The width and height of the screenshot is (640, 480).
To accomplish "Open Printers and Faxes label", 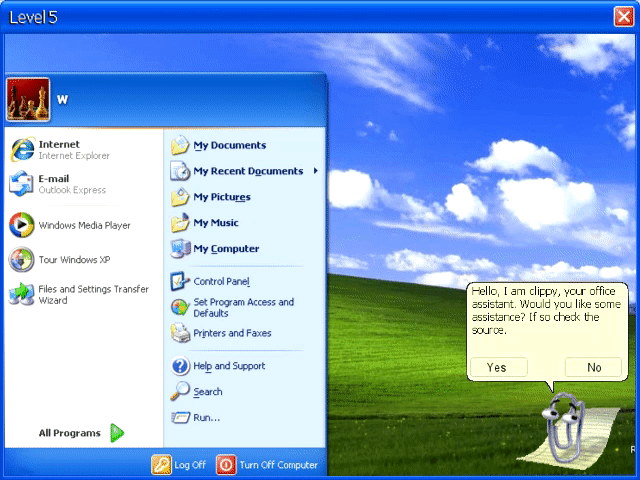I will click(232, 333).
